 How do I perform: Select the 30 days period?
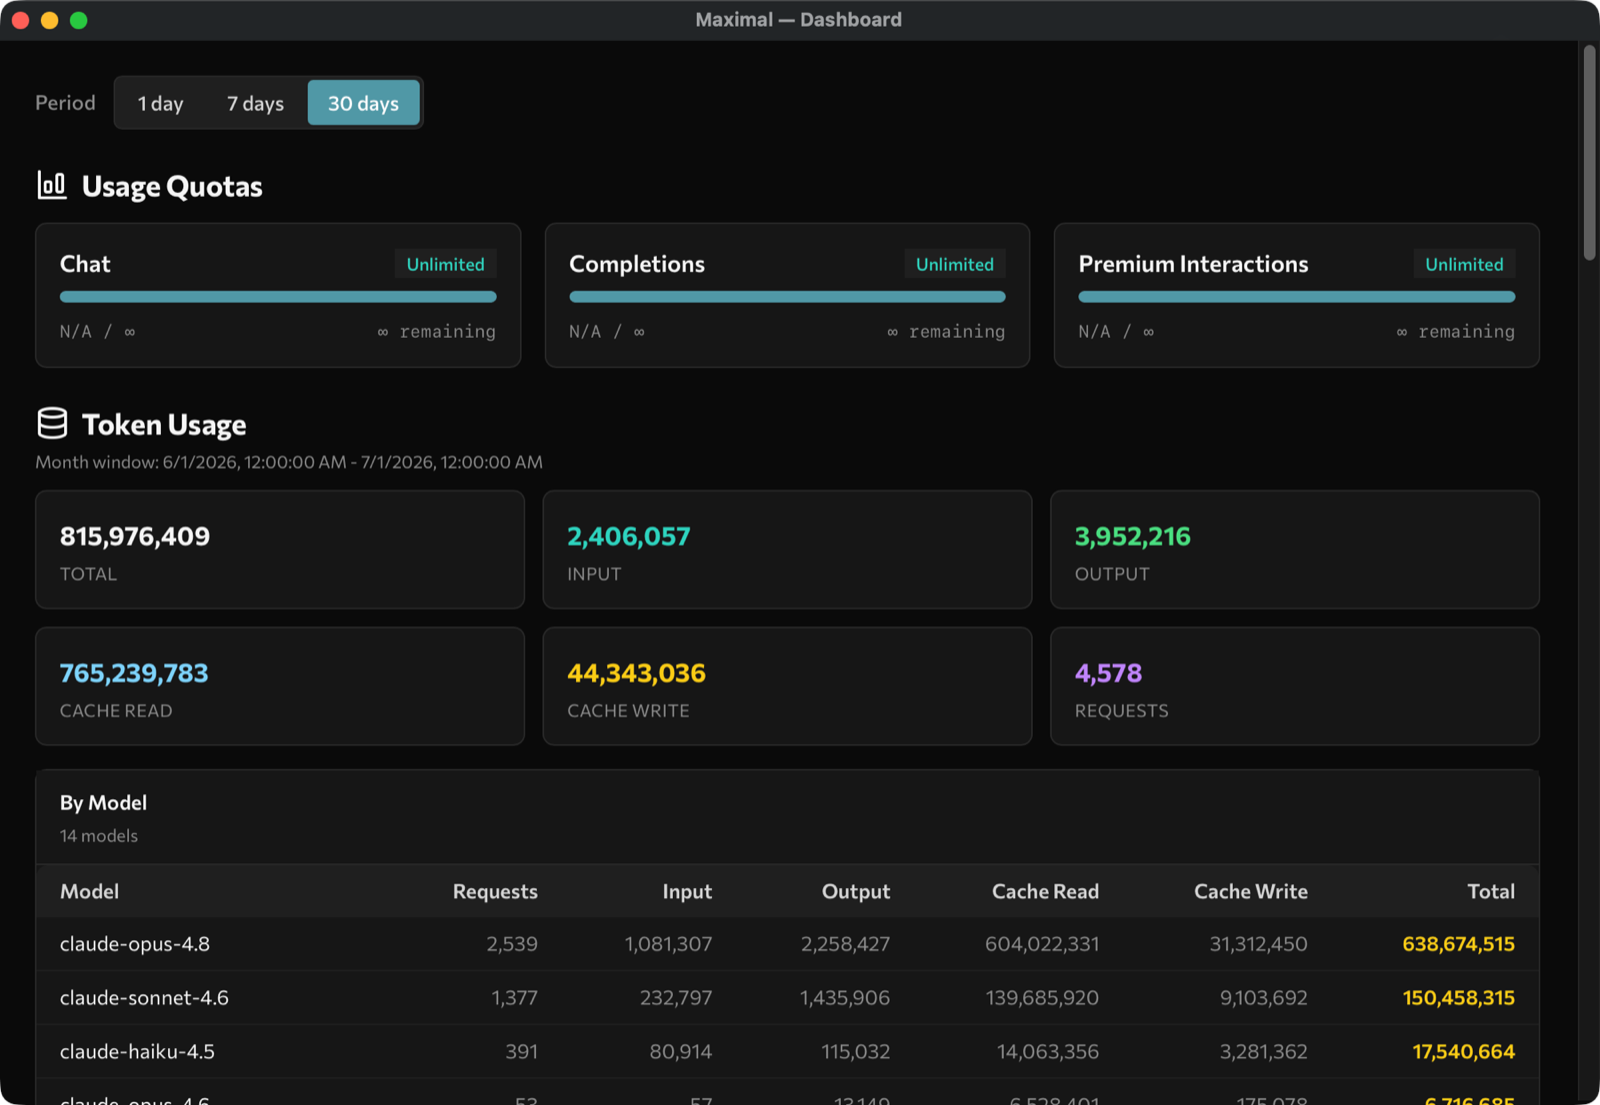(363, 103)
